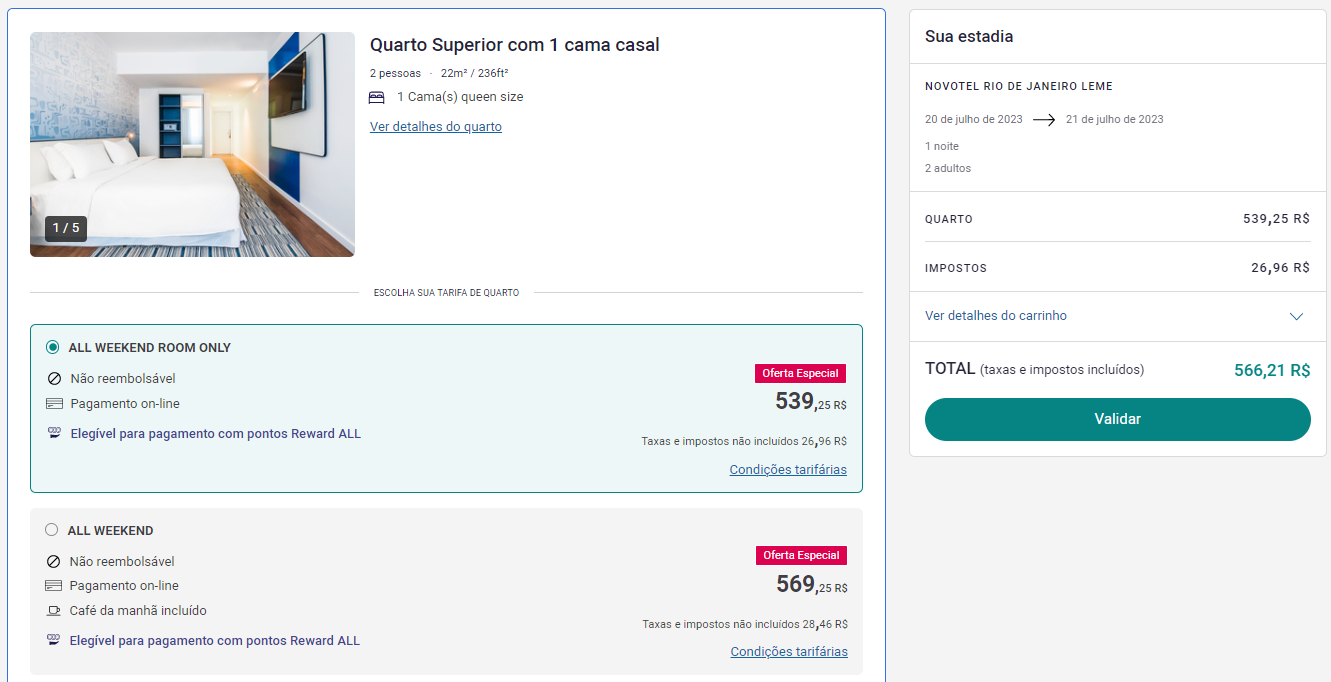Screen dimensions: 1331x682
Task: Click credit card icon in ALL WEEKEND rate
Action: (x=53, y=586)
